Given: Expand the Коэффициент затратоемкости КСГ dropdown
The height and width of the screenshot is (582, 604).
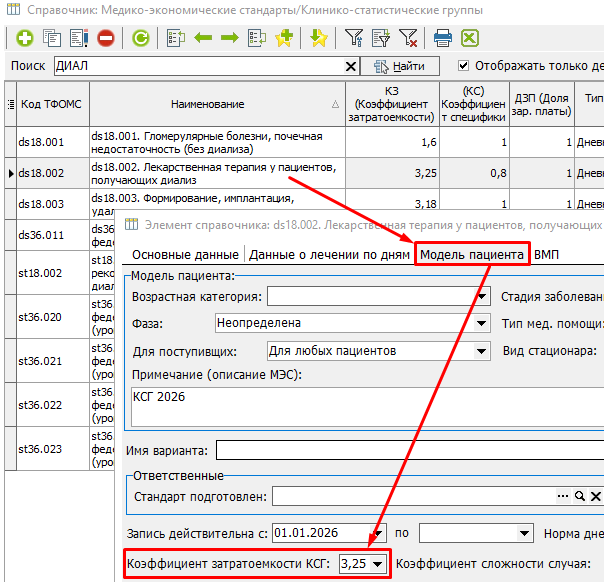Looking at the screenshot, I should 377,564.
